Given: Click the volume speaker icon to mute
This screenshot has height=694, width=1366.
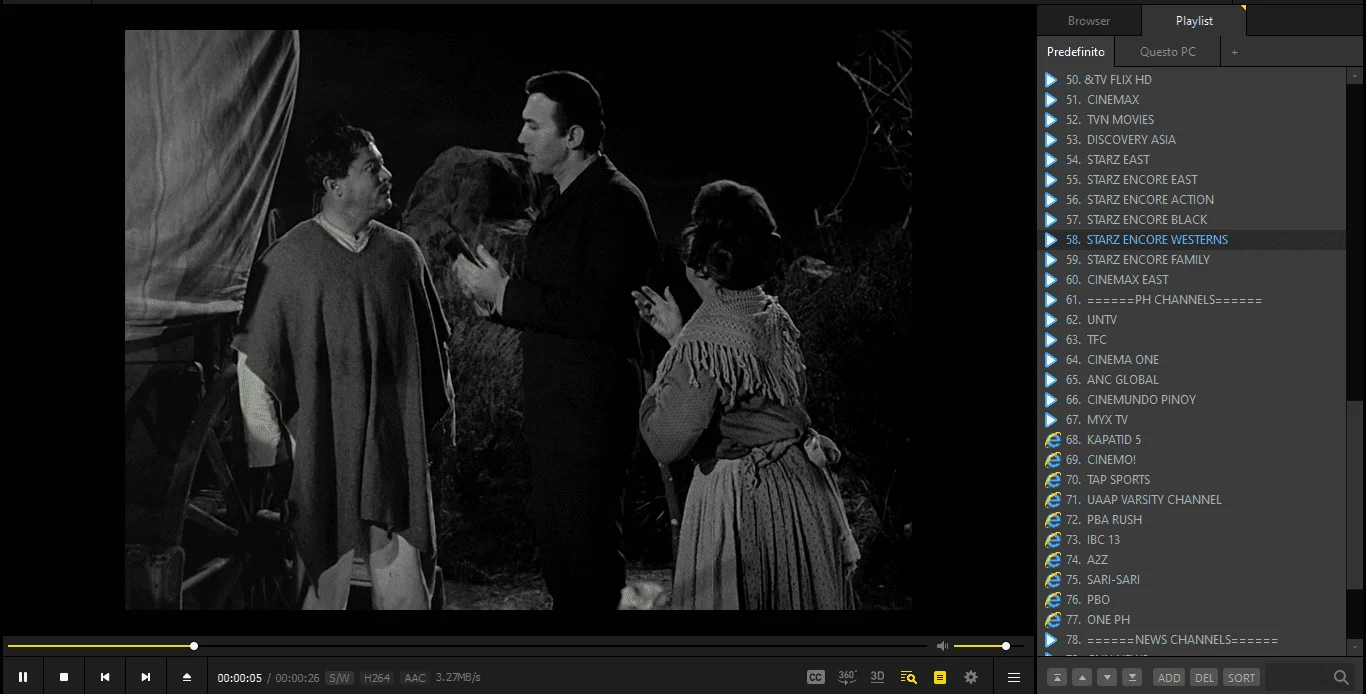Looking at the screenshot, I should [x=942, y=646].
